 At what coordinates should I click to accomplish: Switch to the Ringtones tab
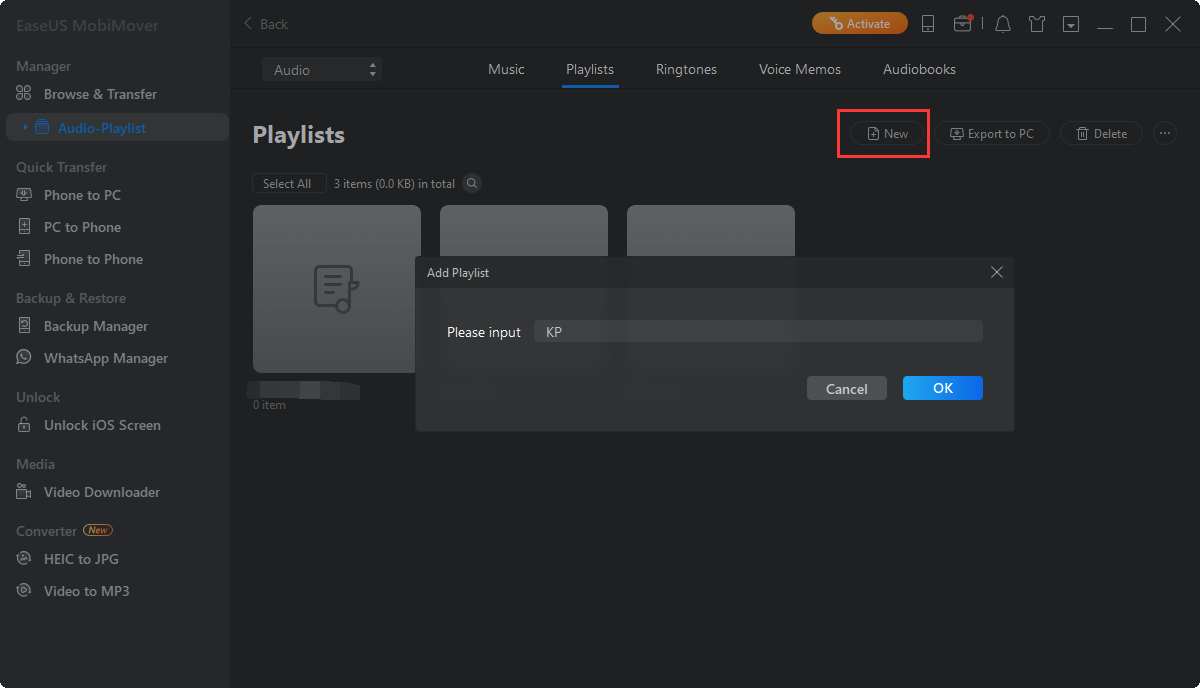click(686, 70)
